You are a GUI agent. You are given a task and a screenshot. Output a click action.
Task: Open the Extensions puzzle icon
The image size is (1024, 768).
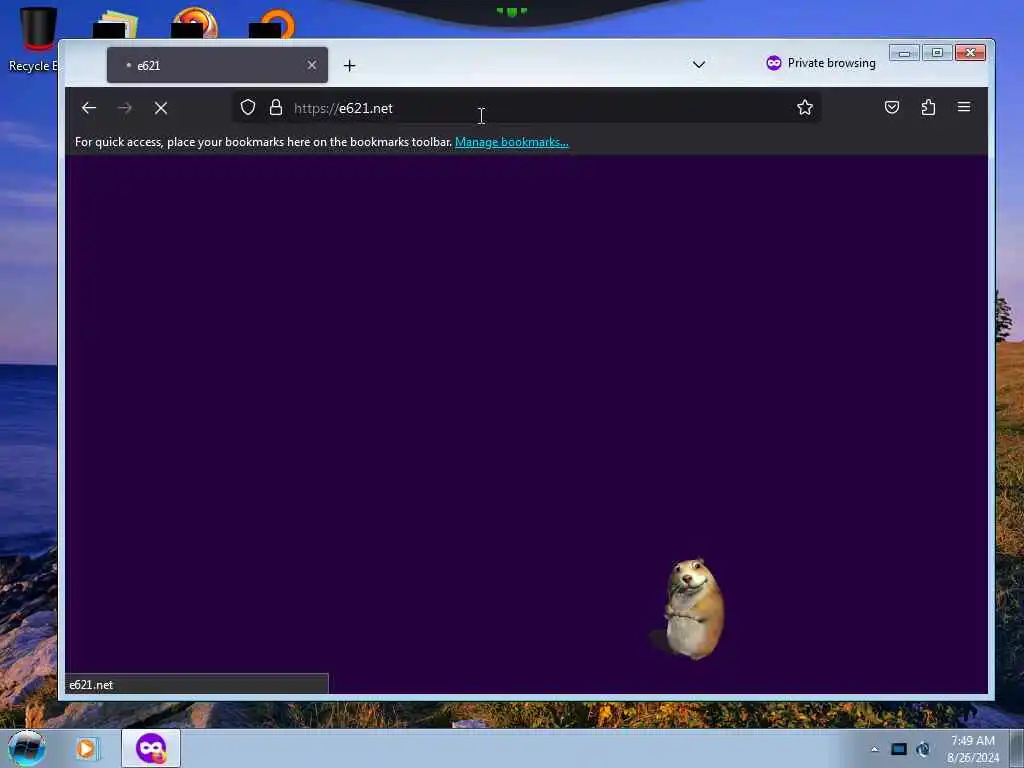tap(928, 107)
